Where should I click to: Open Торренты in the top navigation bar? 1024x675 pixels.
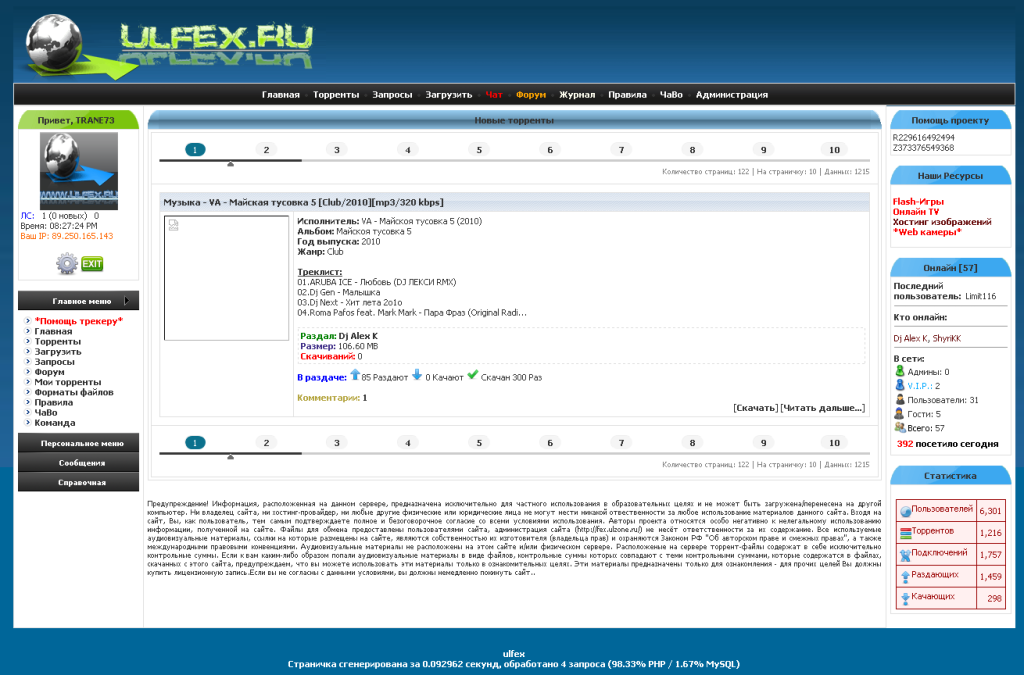click(x=336, y=95)
